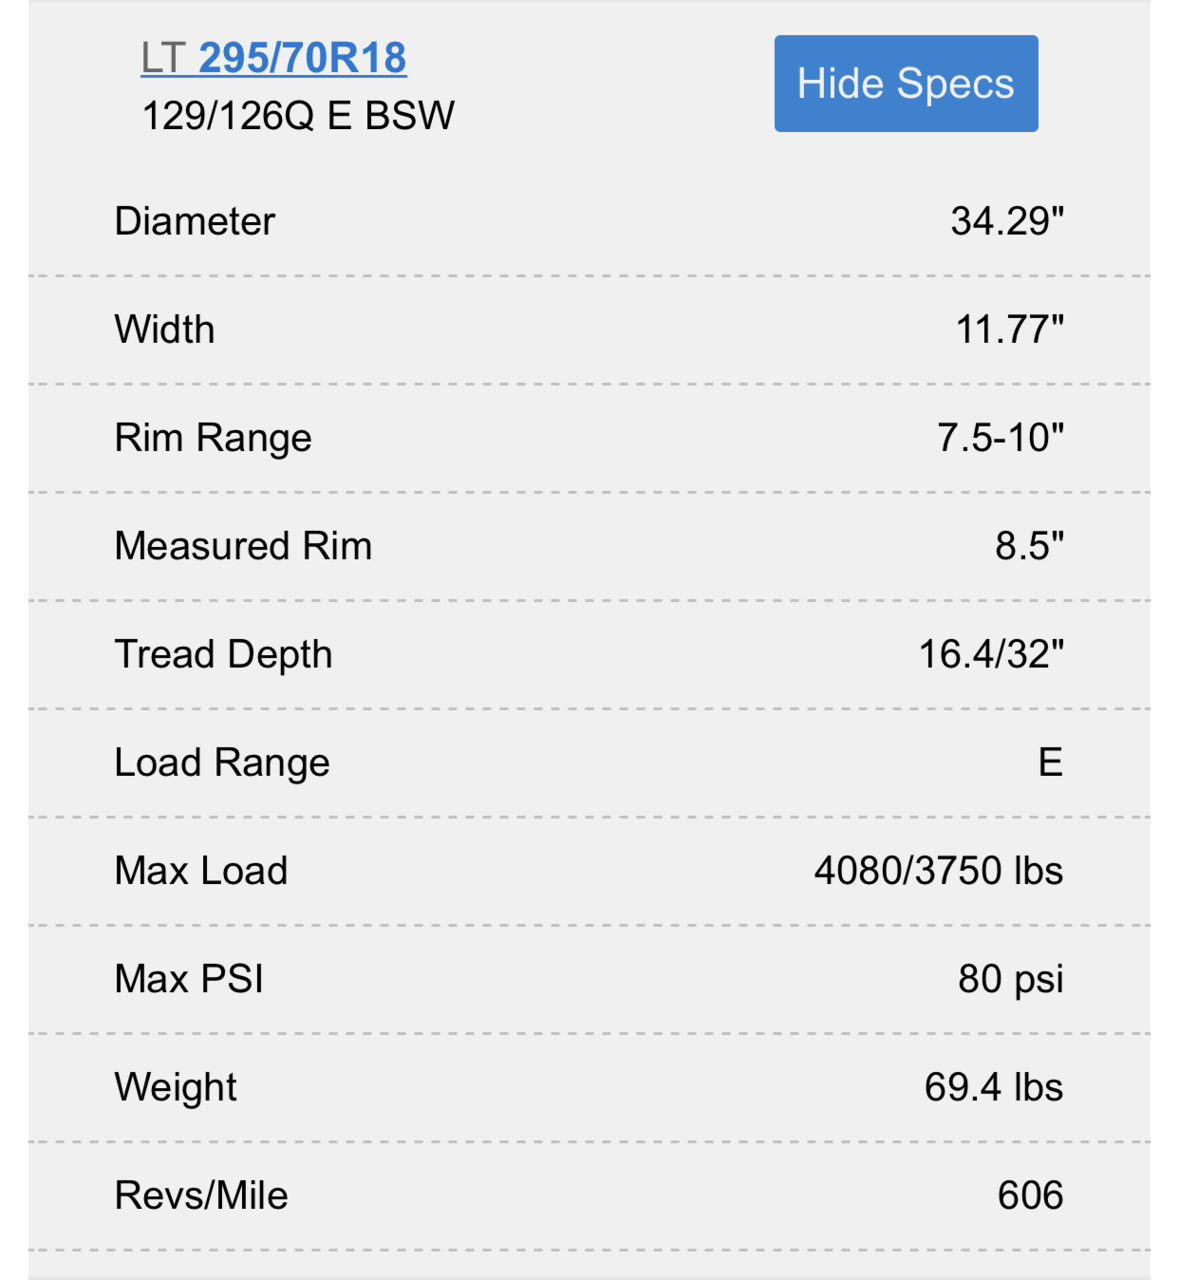This screenshot has height=1280, width=1179.
Task: Select the 16.4/32" tread depth value
Action: click(x=991, y=654)
